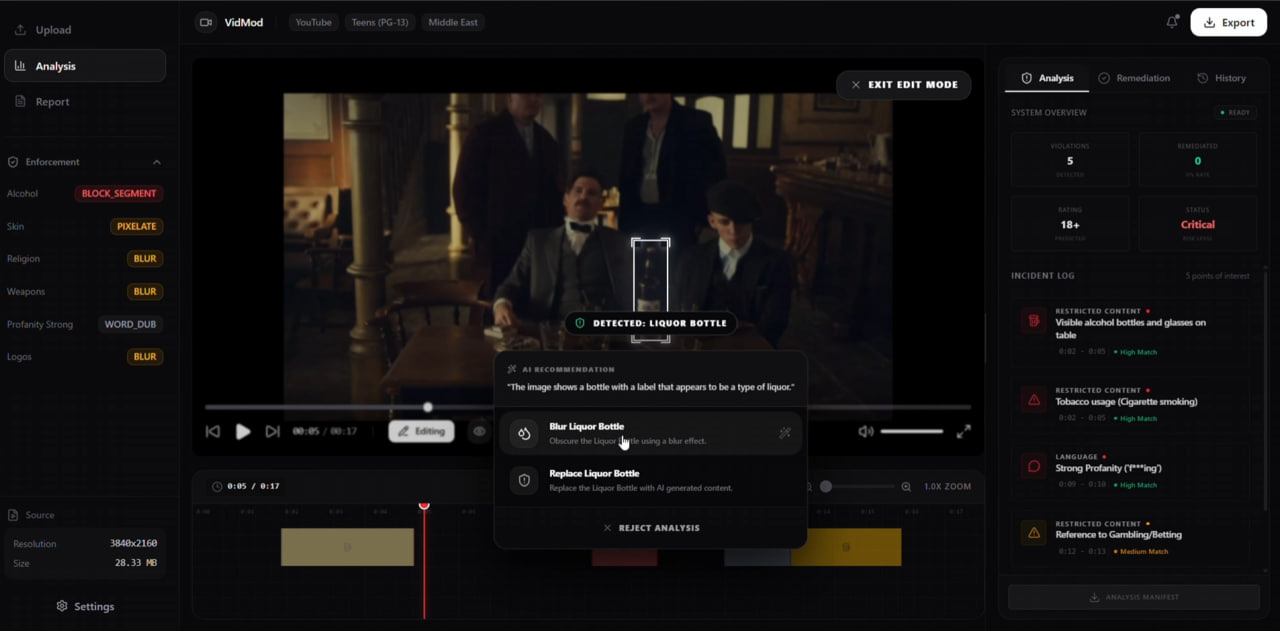
Task: Adjust the volume slider
Action: pos(912,431)
